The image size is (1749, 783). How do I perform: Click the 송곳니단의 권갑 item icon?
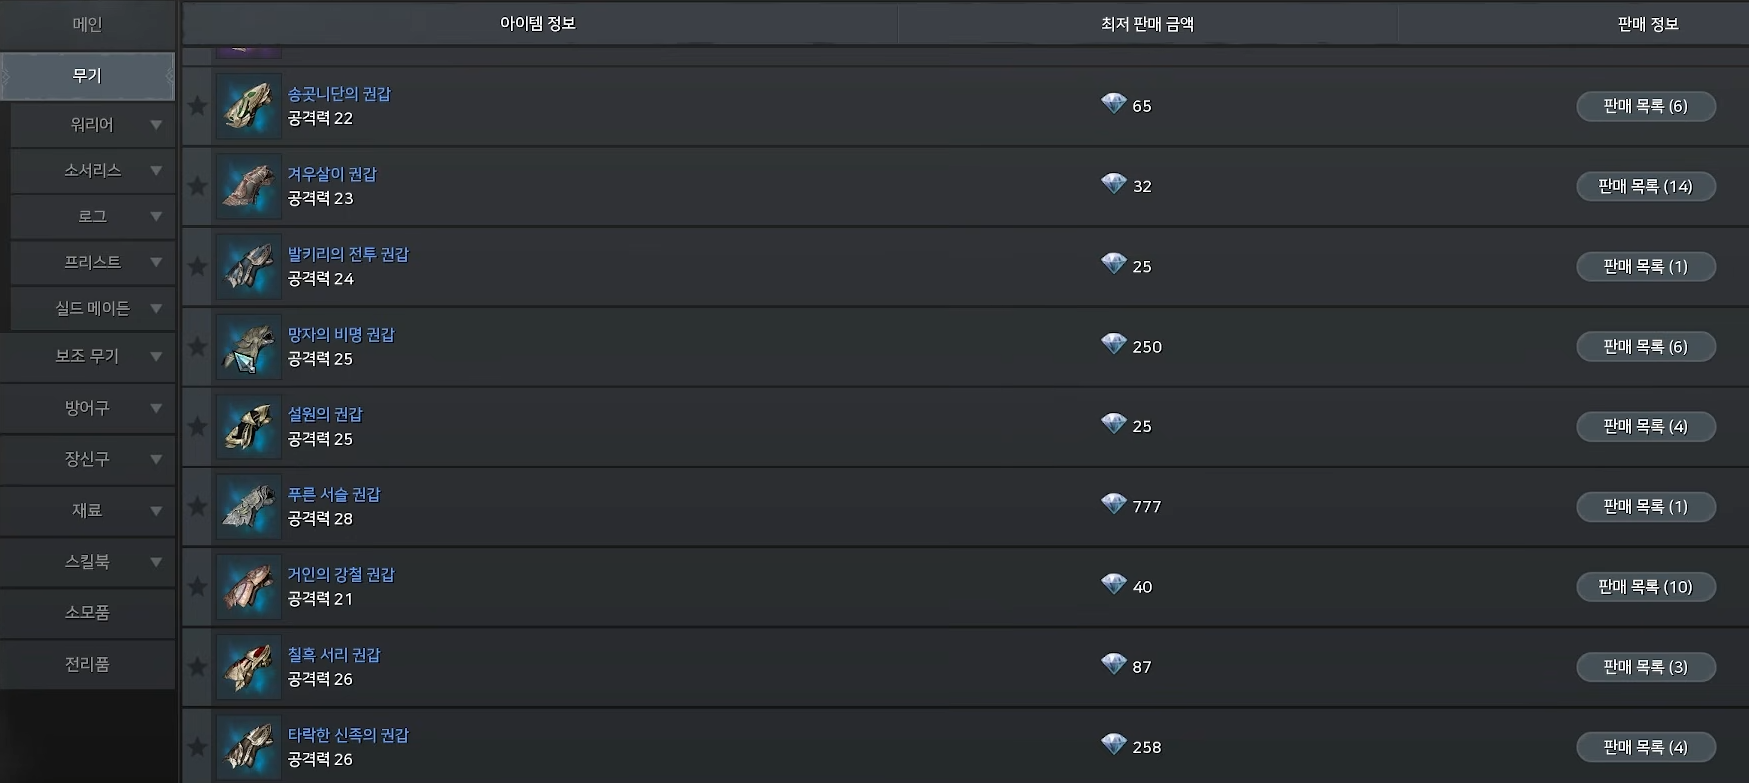[249, 106]
